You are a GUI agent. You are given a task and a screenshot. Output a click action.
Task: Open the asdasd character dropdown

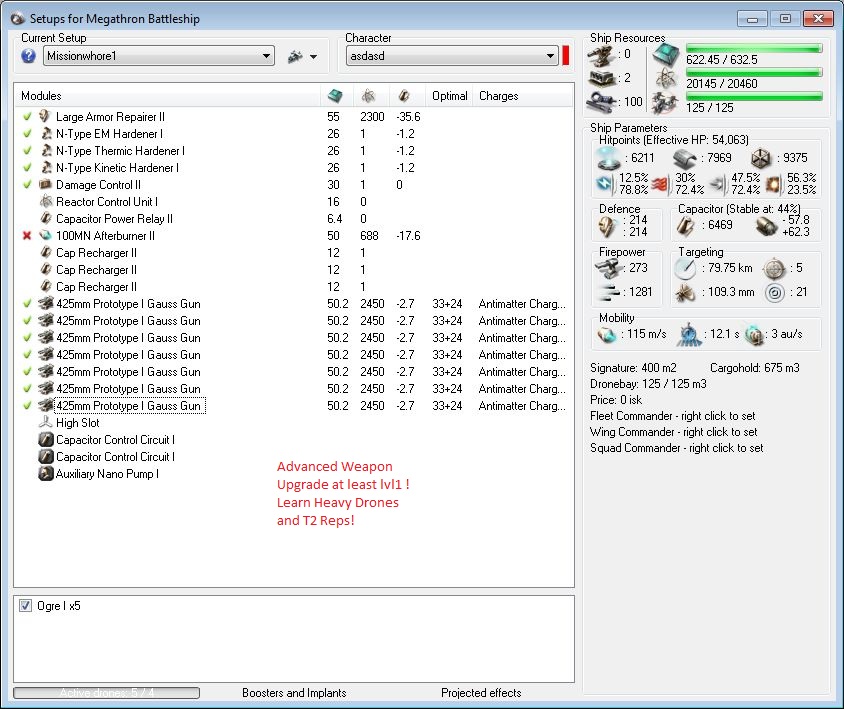(452, 56)
